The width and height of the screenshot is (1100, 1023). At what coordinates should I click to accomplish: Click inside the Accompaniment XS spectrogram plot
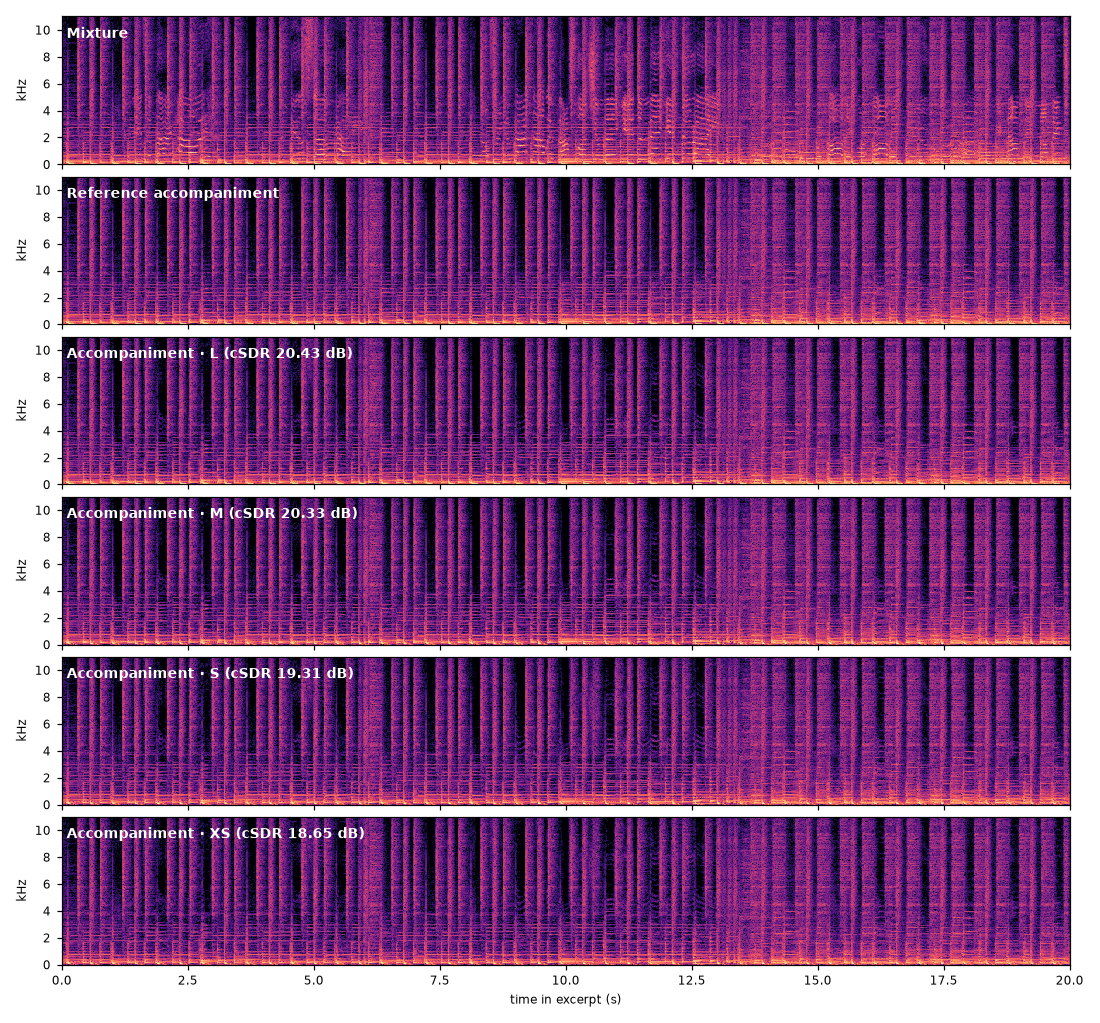point(566,890)
